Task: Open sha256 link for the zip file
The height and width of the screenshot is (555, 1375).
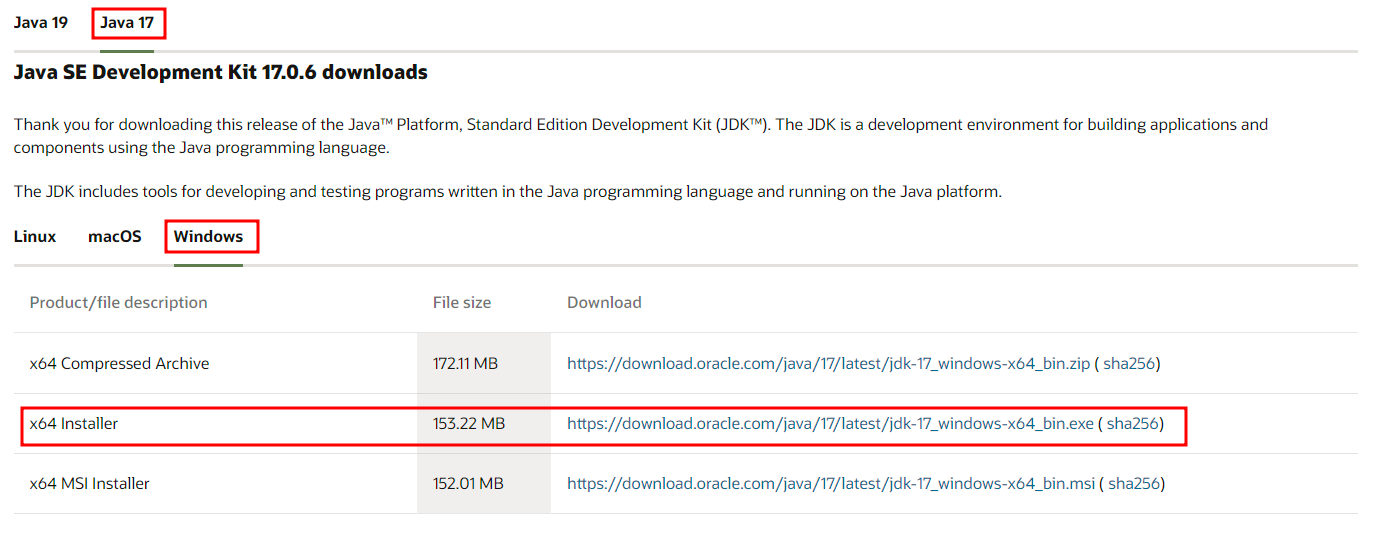Action: tap(1129, 364)
